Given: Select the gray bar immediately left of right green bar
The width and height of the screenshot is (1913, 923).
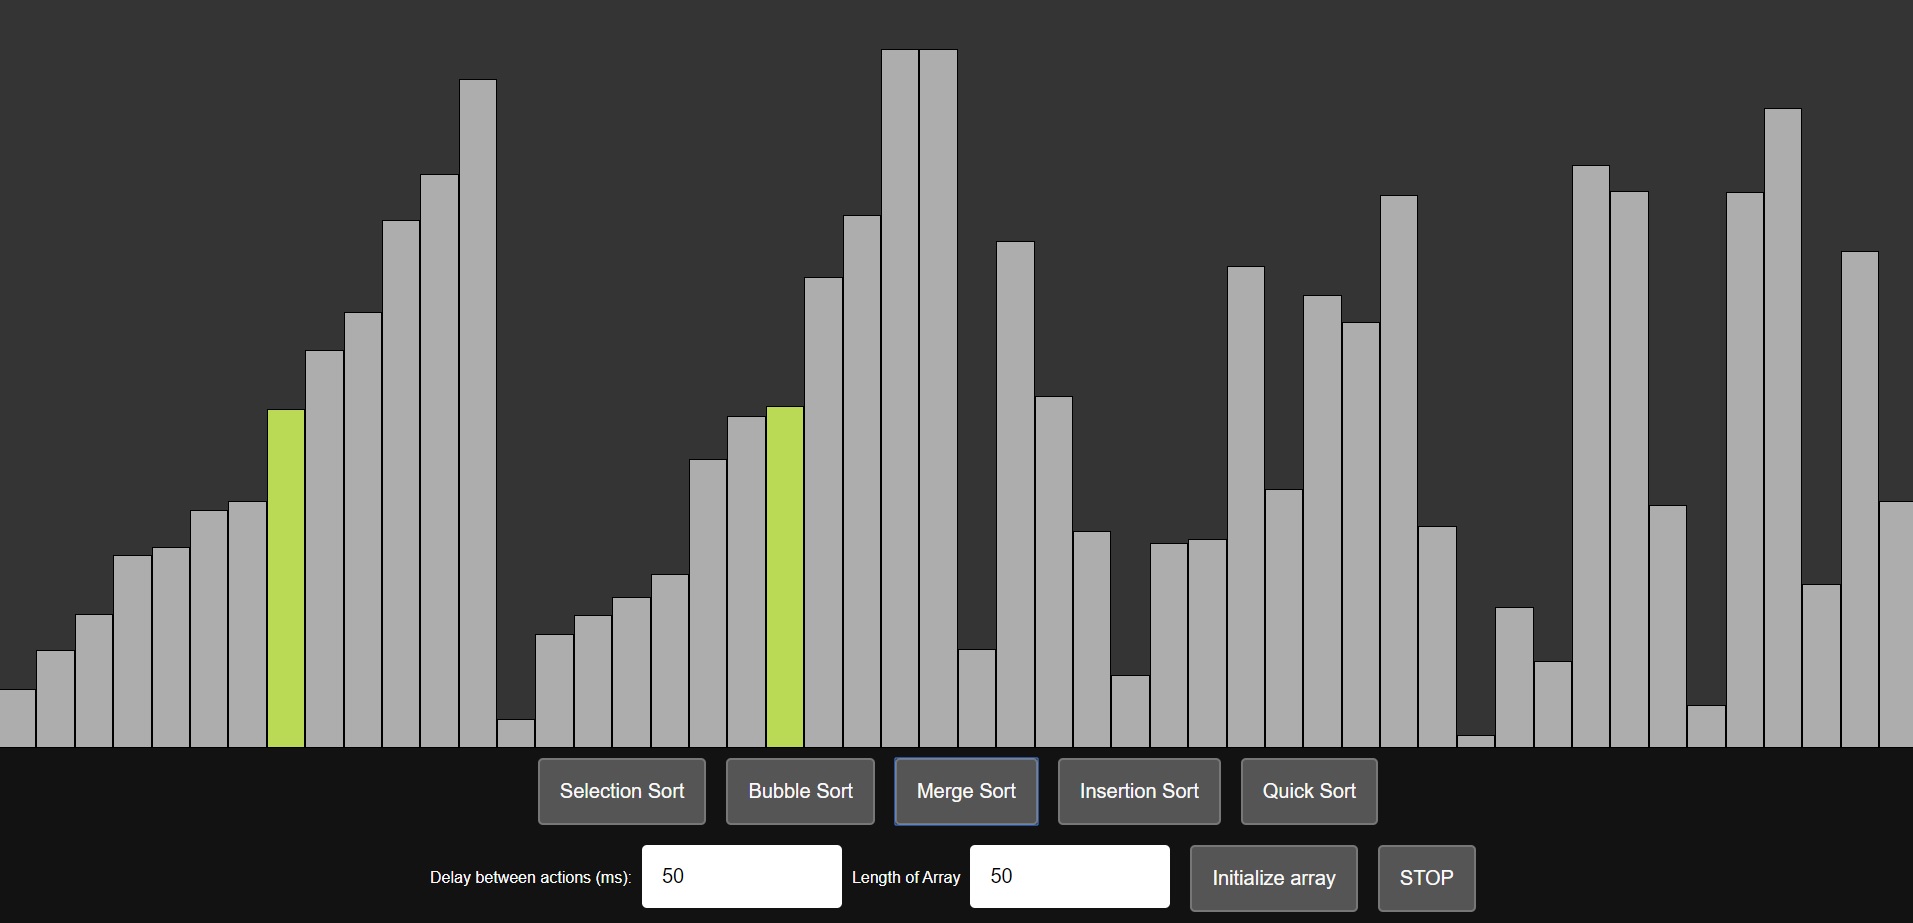Looking at the screenshot, I should pos(746,582).
